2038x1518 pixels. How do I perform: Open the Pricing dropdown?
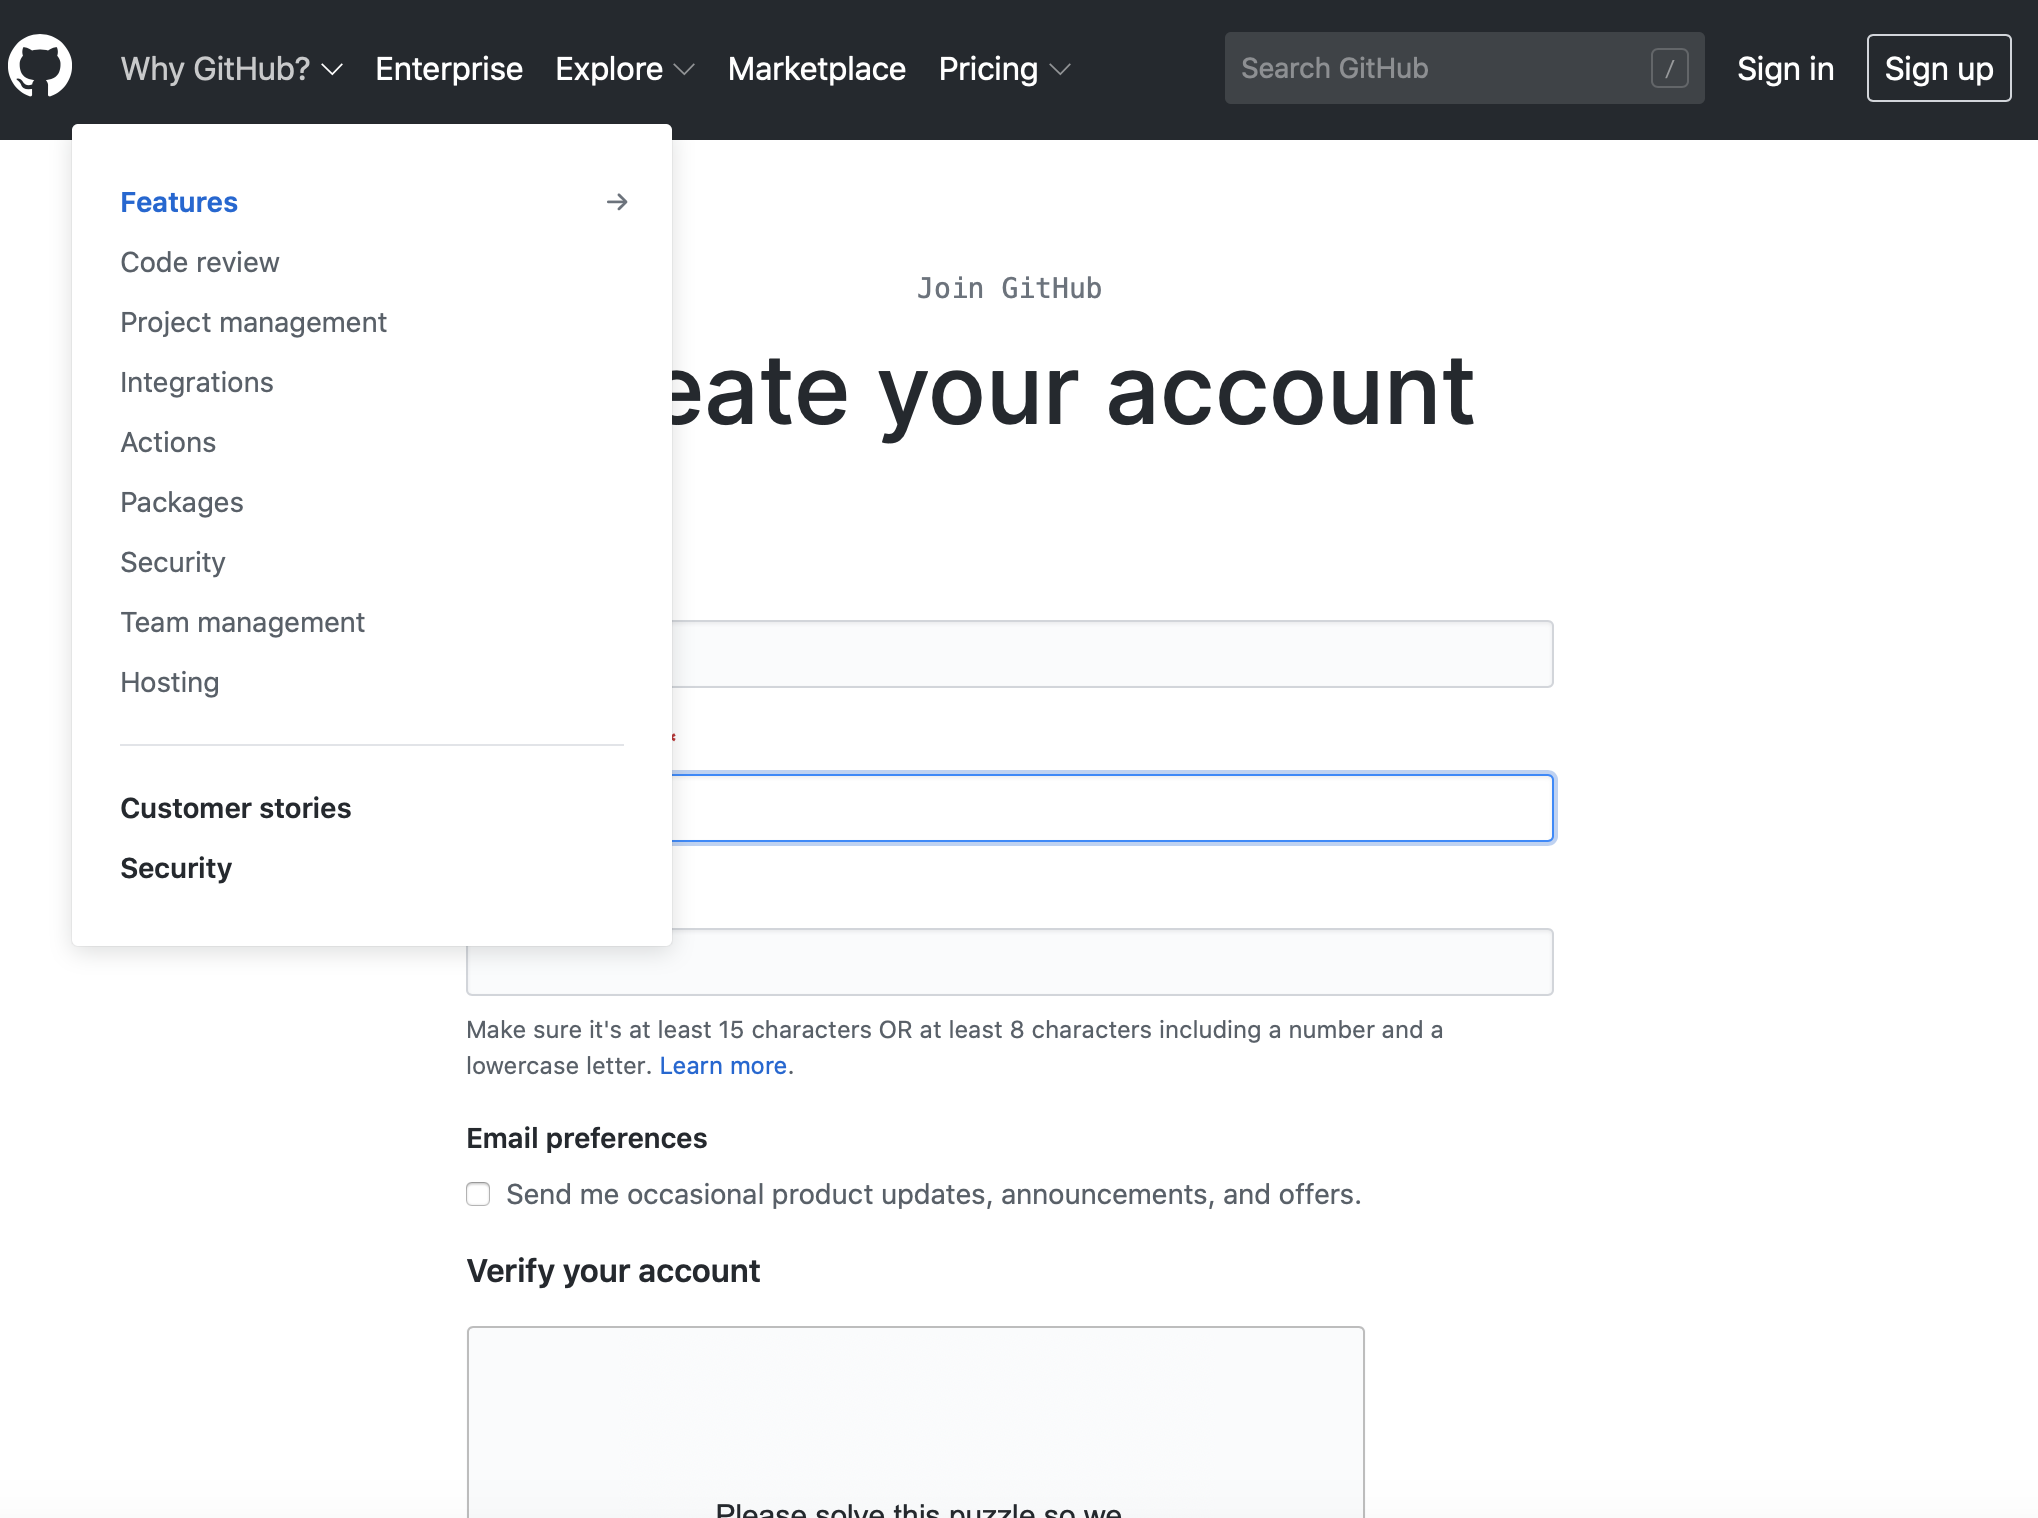(x=1004, y=68)
